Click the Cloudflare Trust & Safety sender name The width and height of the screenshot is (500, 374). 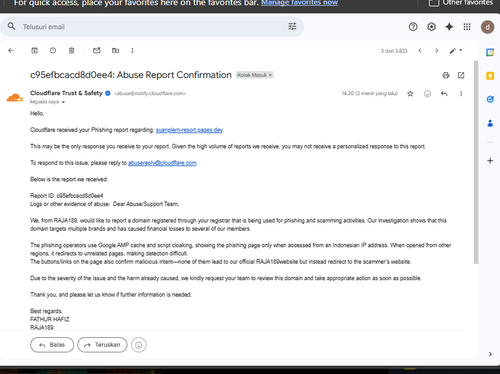[66, 93]
